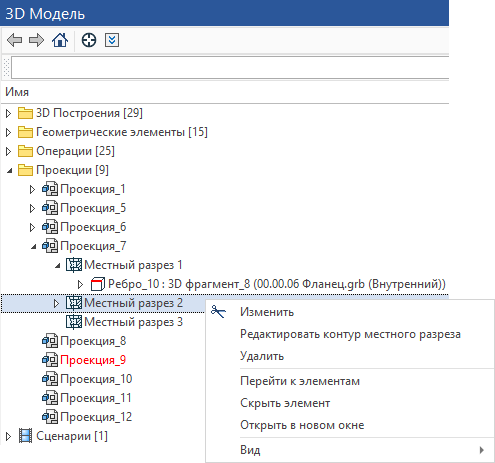Select Операции [25] label
This screenshot has height=463, width=495.
click(75, 151)
